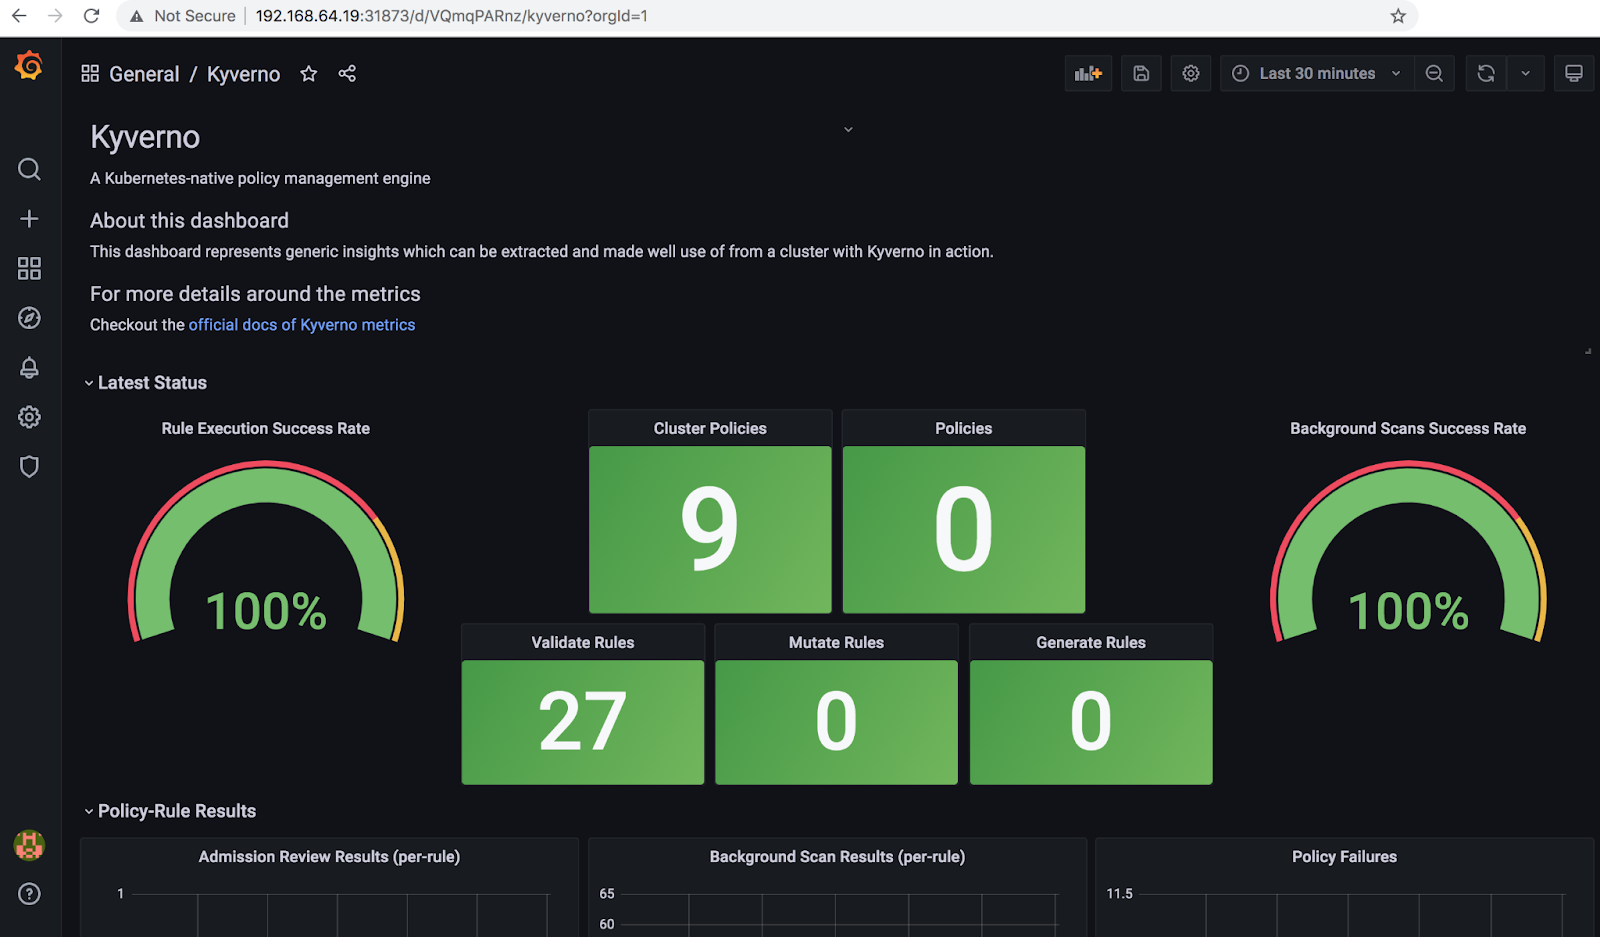This screenshot has width=1600, height=937.
Task: Open the Last 30 minutes time picker
Action: pyautogui.click(x=1317, y=73)
